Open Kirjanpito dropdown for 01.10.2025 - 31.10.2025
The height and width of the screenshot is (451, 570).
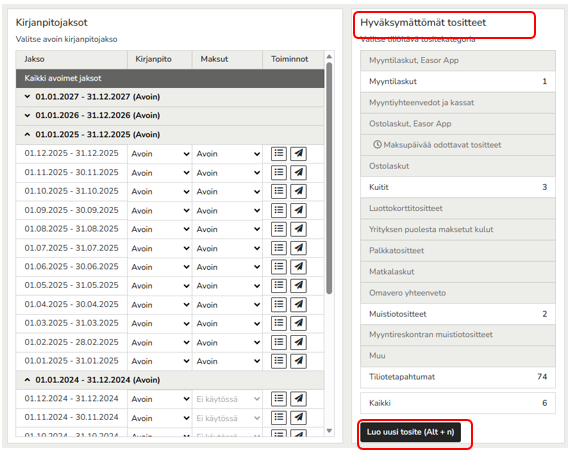point(160,192)
